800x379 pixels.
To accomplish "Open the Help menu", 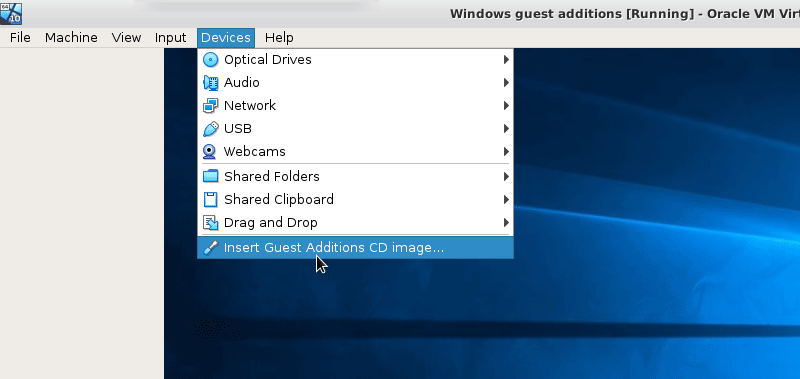I will 279,38.
